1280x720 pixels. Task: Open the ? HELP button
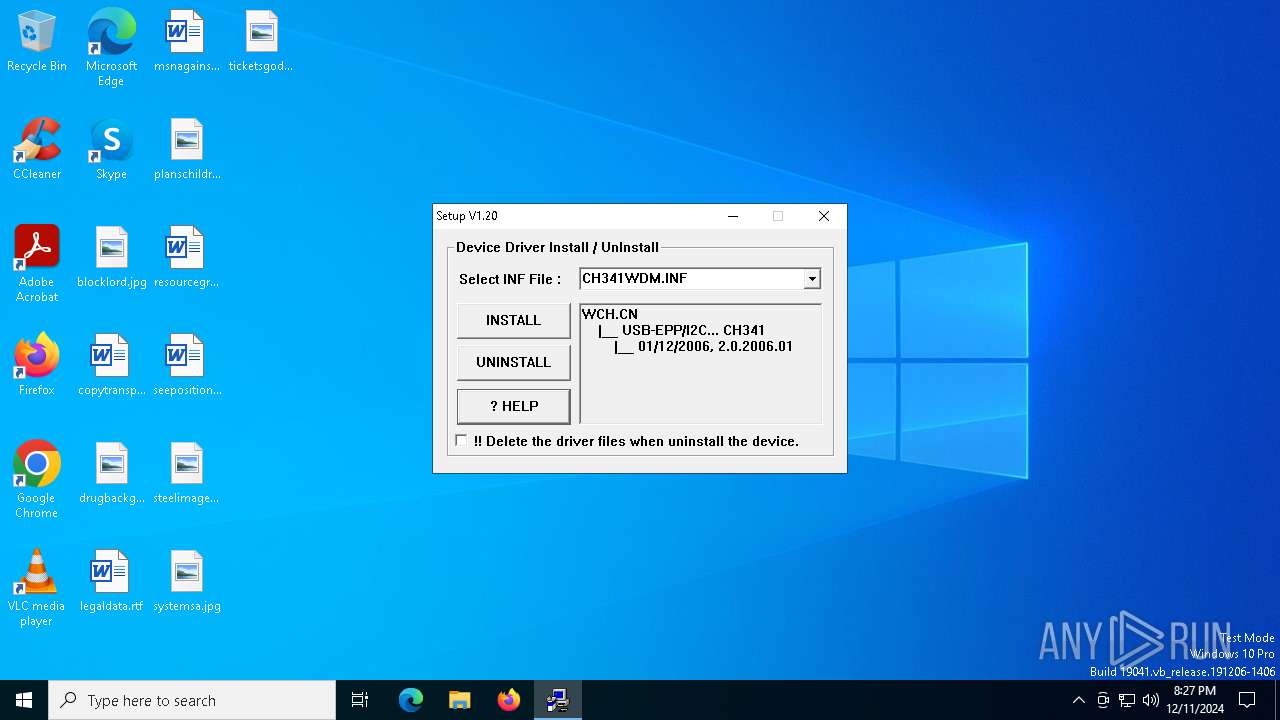(x=513, y=406)
